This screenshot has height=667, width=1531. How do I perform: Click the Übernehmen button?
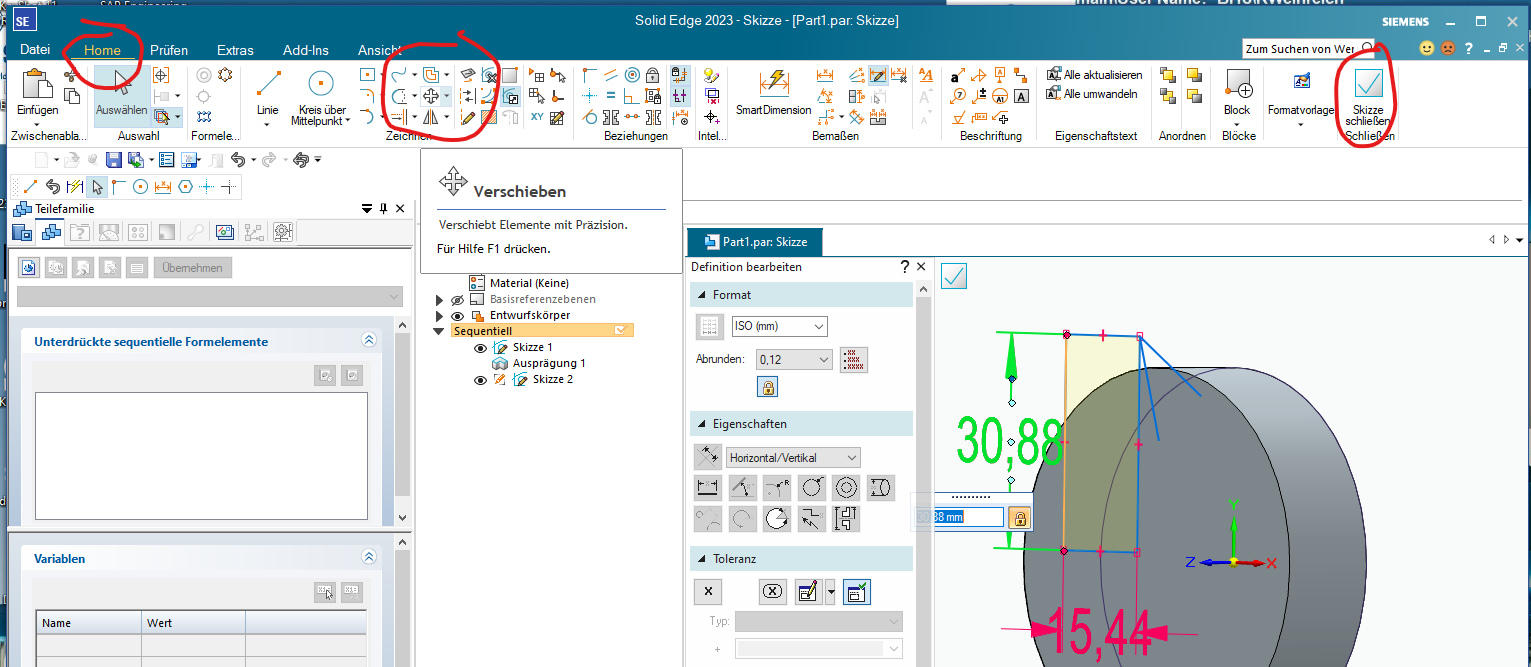click(x=193, y=268)
